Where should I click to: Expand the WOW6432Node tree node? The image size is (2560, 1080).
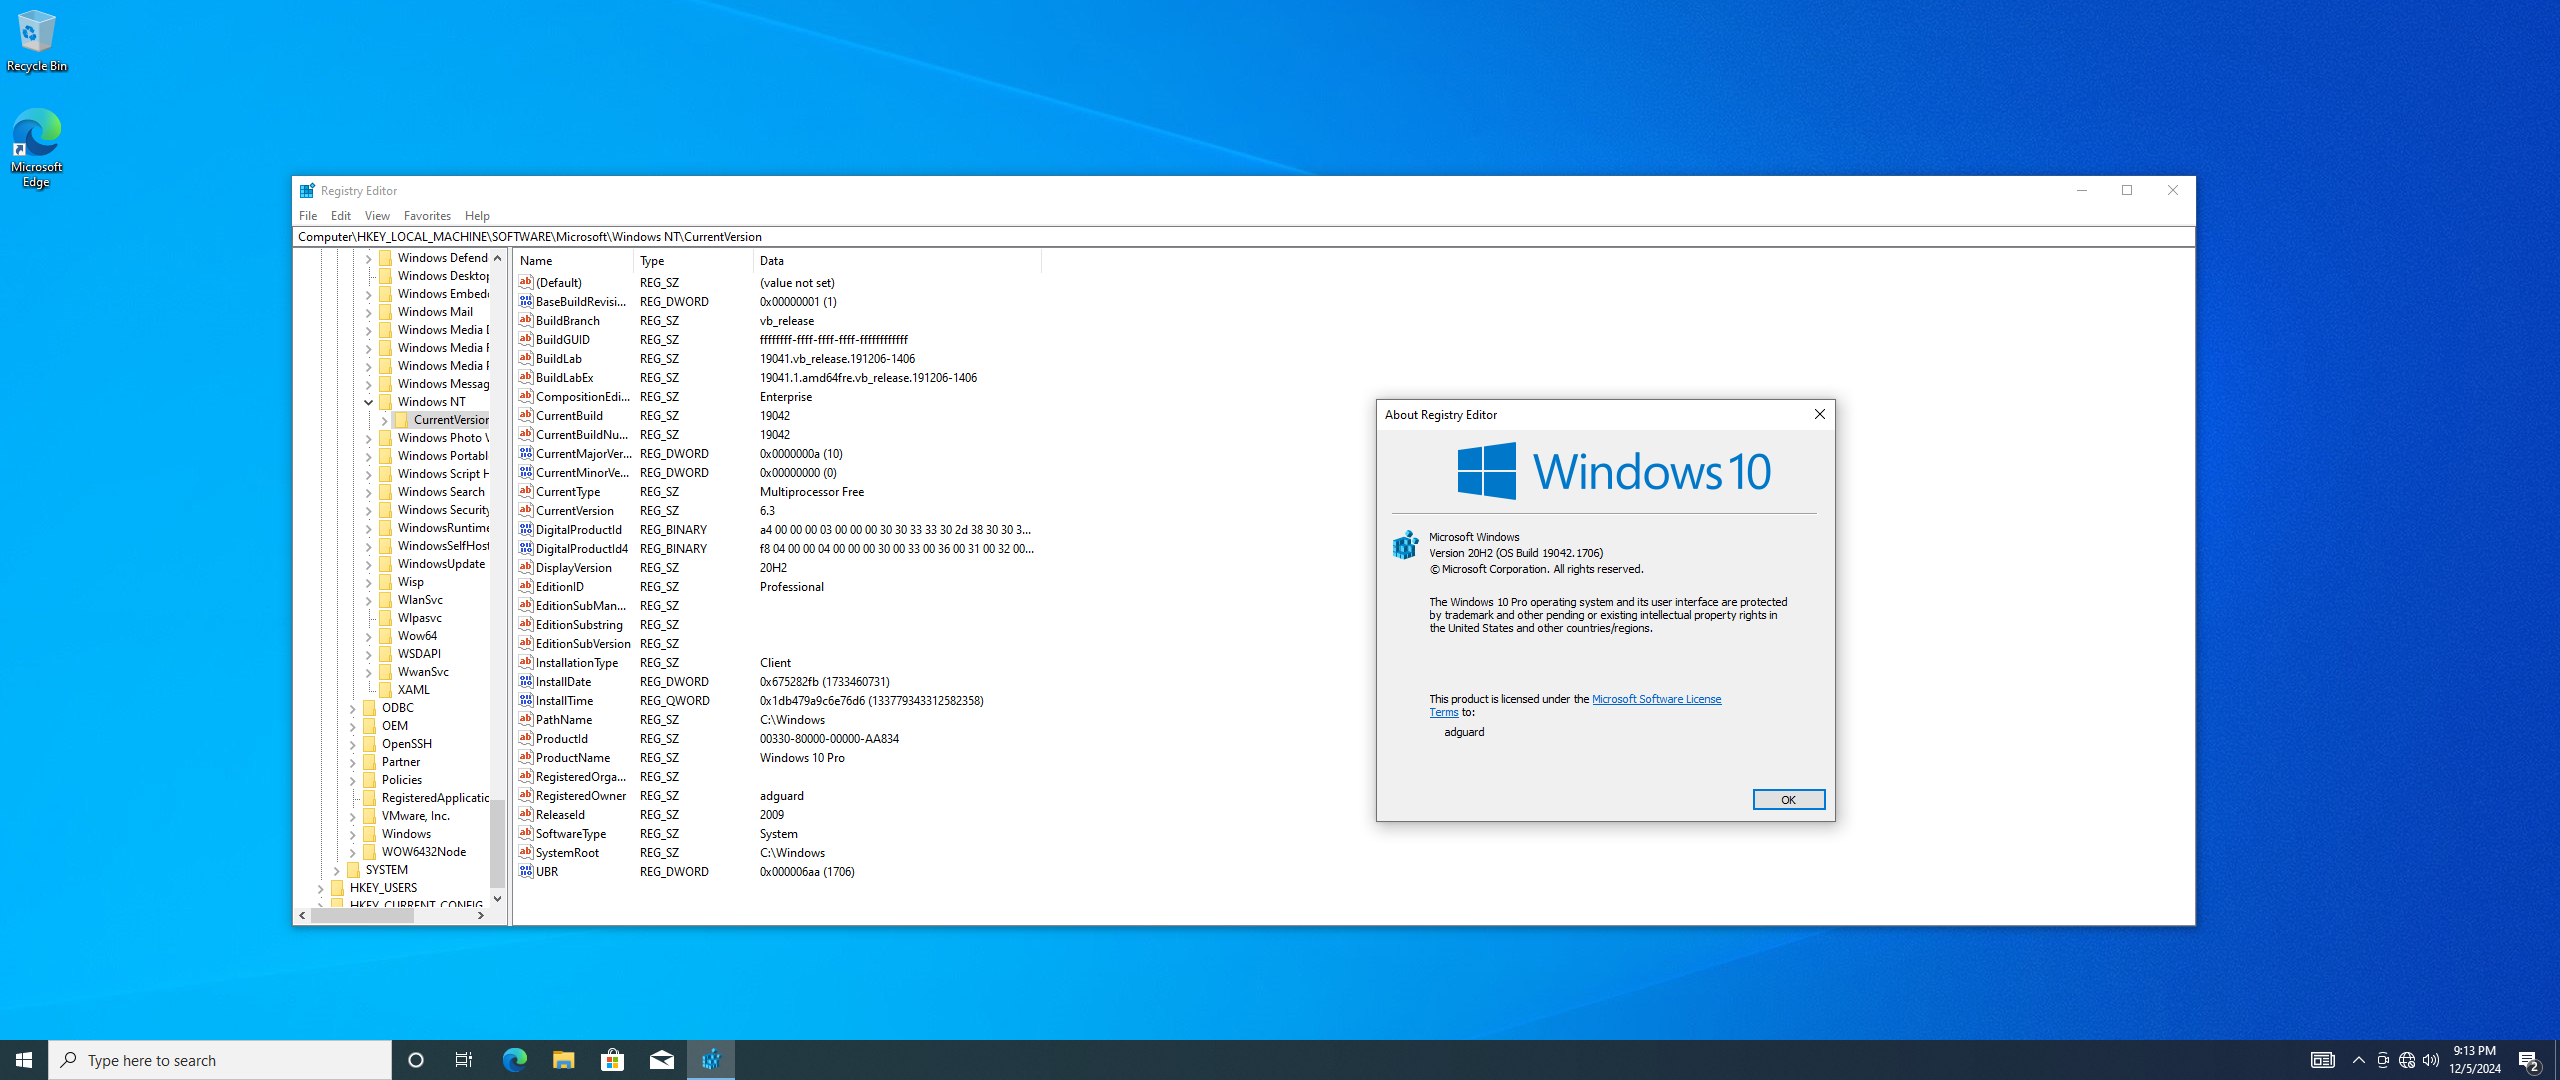coord(352,852)
